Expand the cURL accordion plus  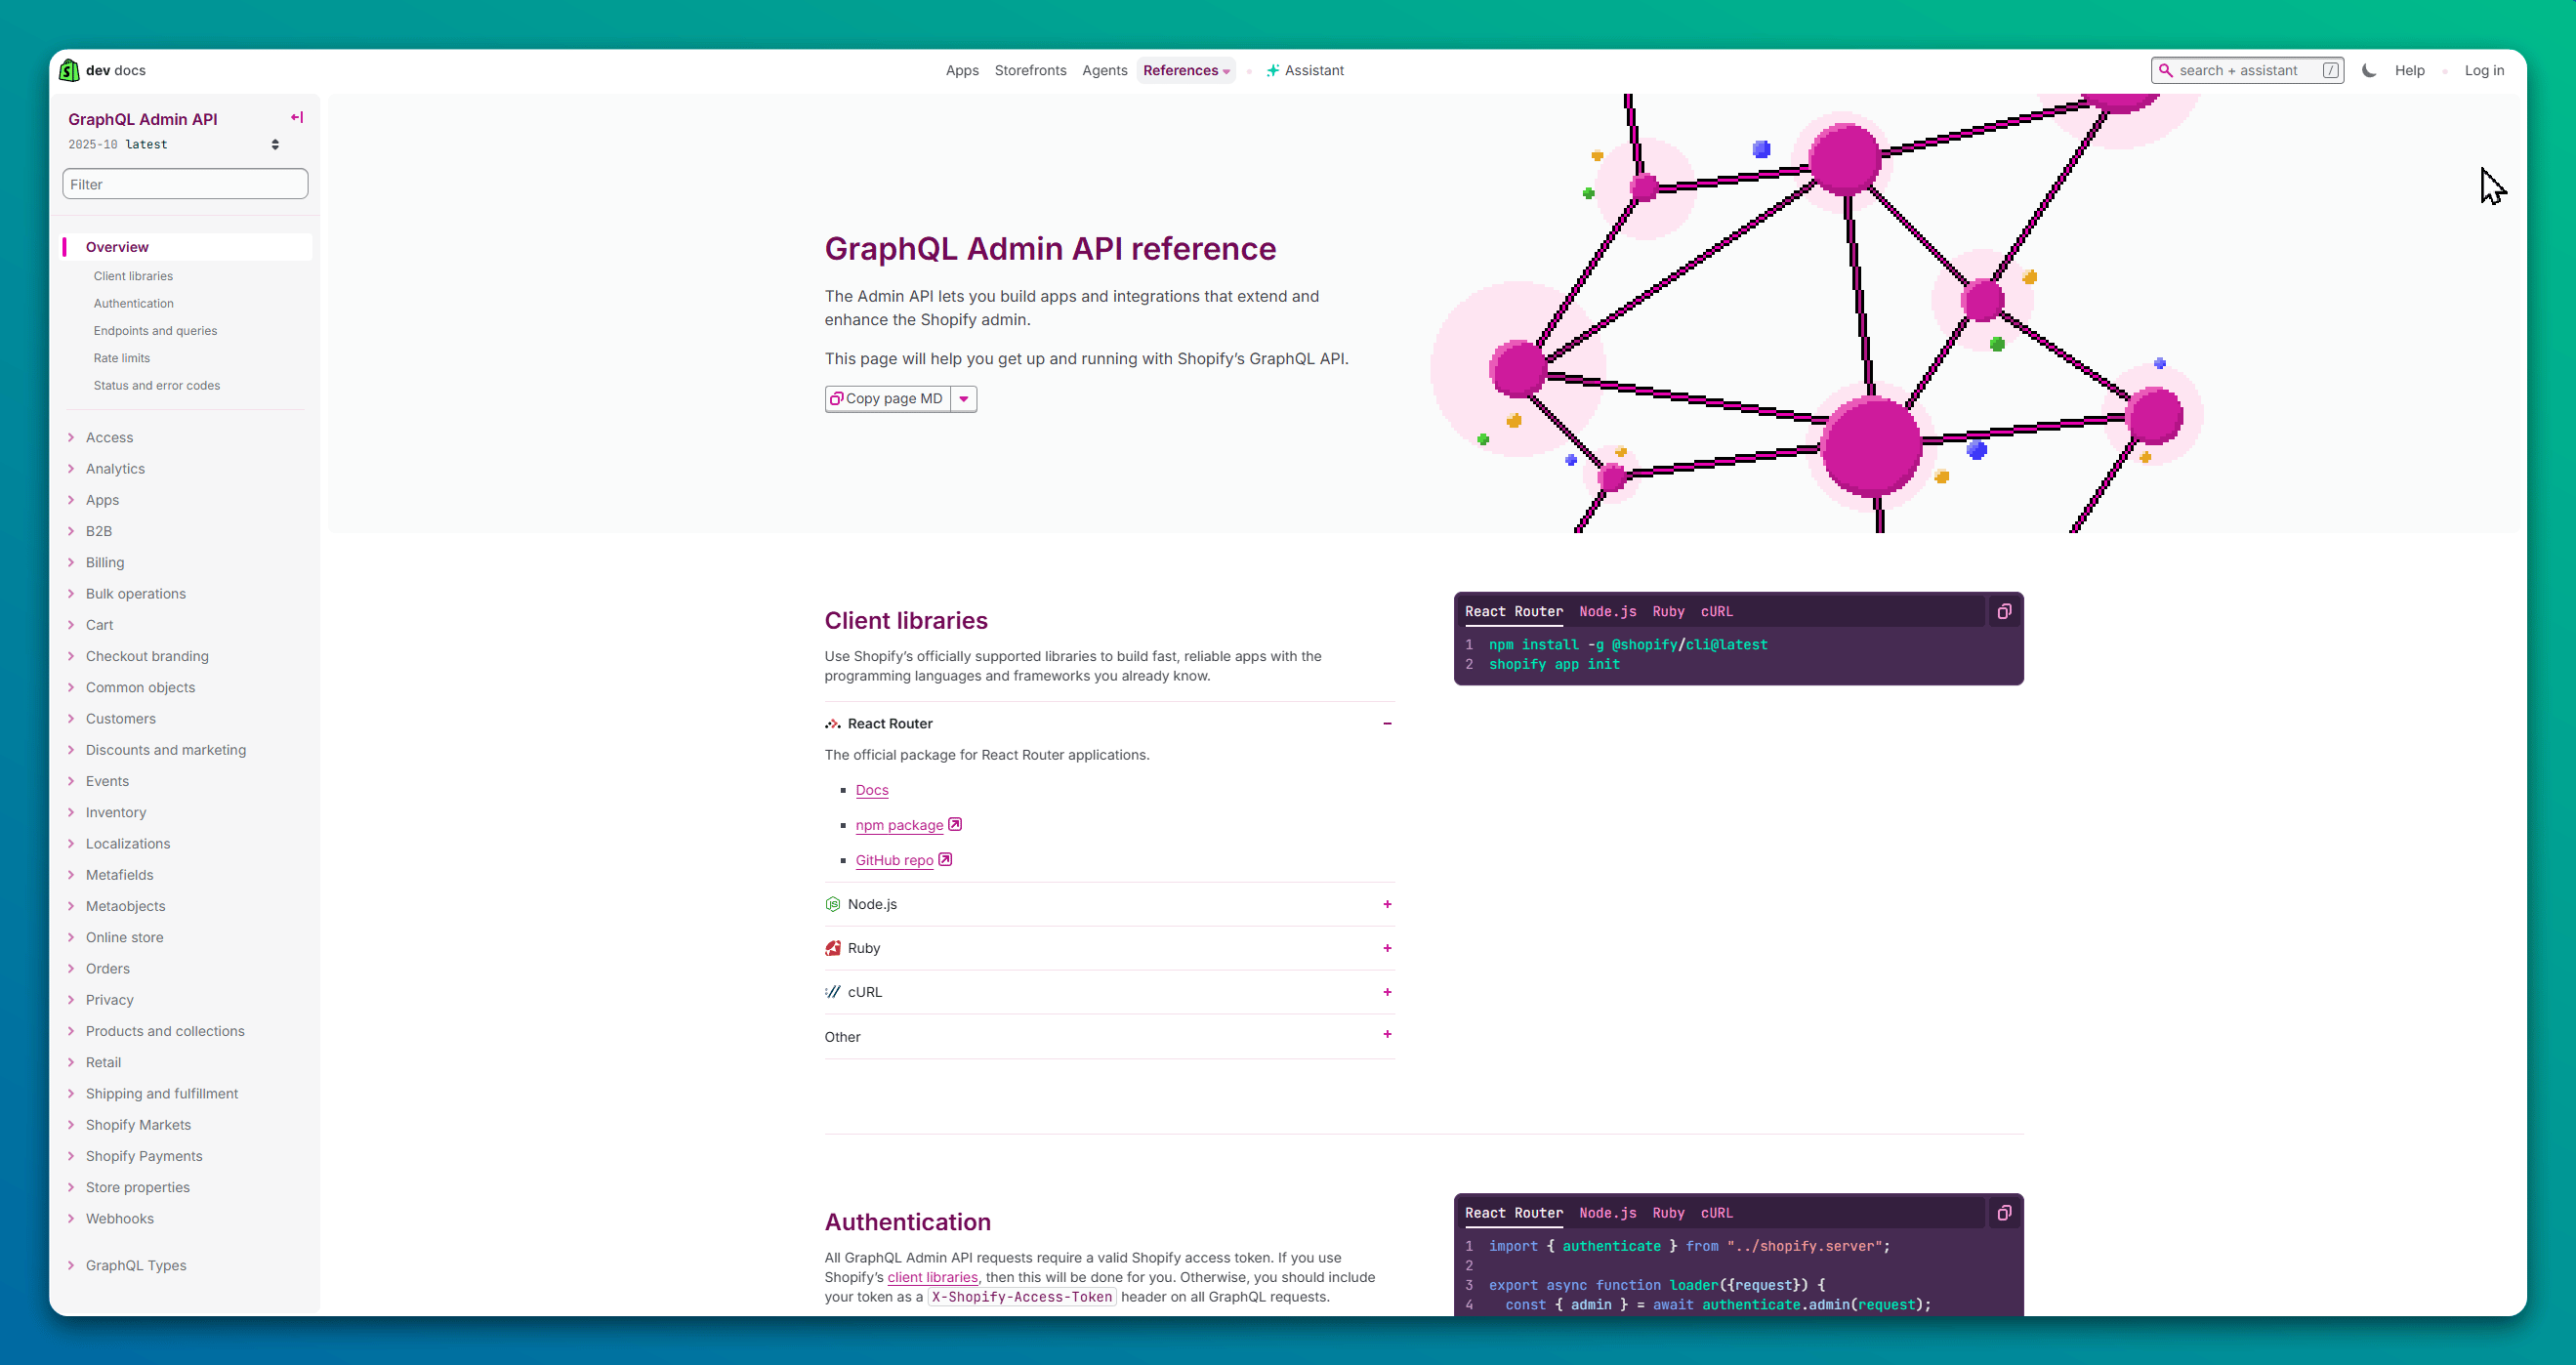coord(1387,992)
